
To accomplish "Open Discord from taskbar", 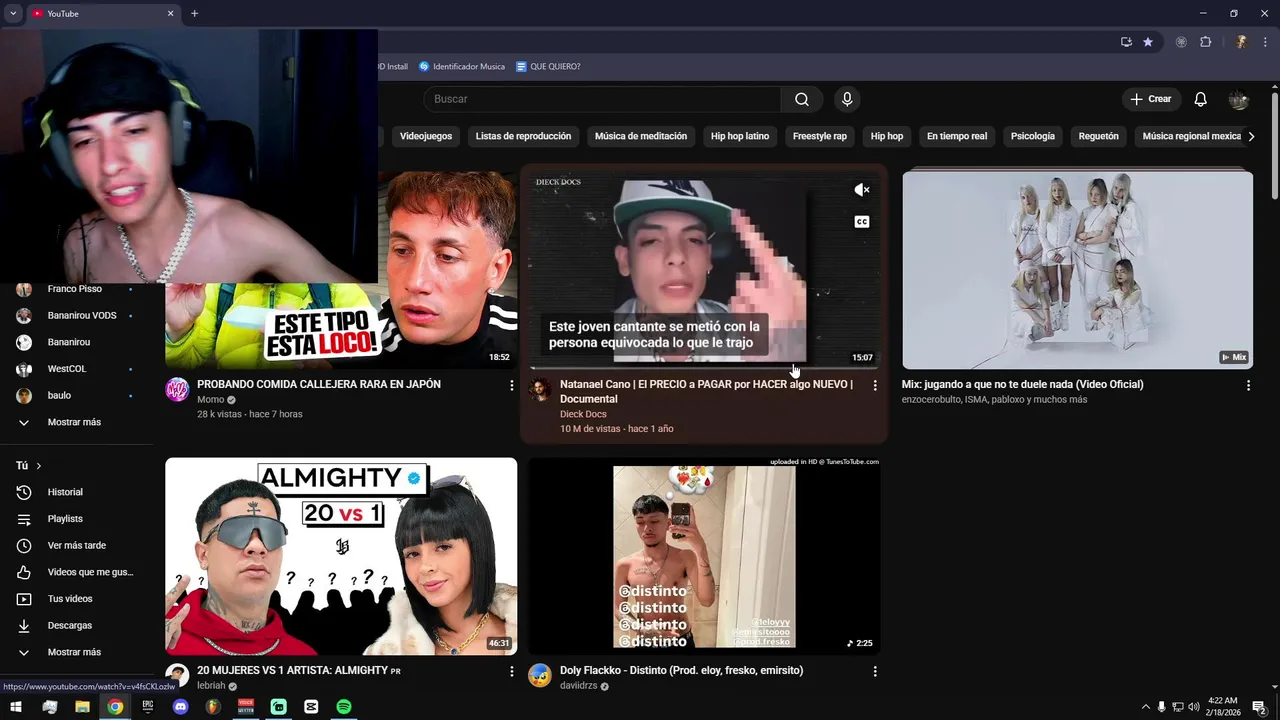I will pos(180,706).
